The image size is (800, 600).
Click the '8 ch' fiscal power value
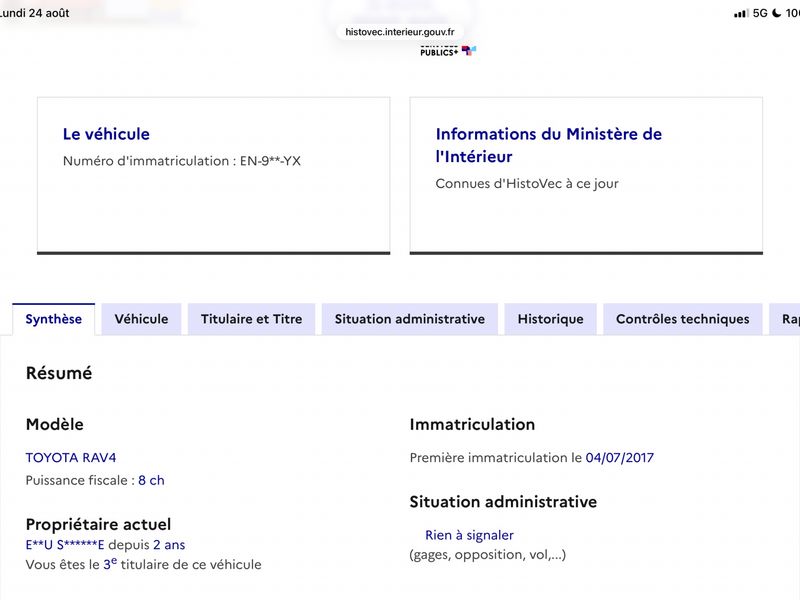152,480
